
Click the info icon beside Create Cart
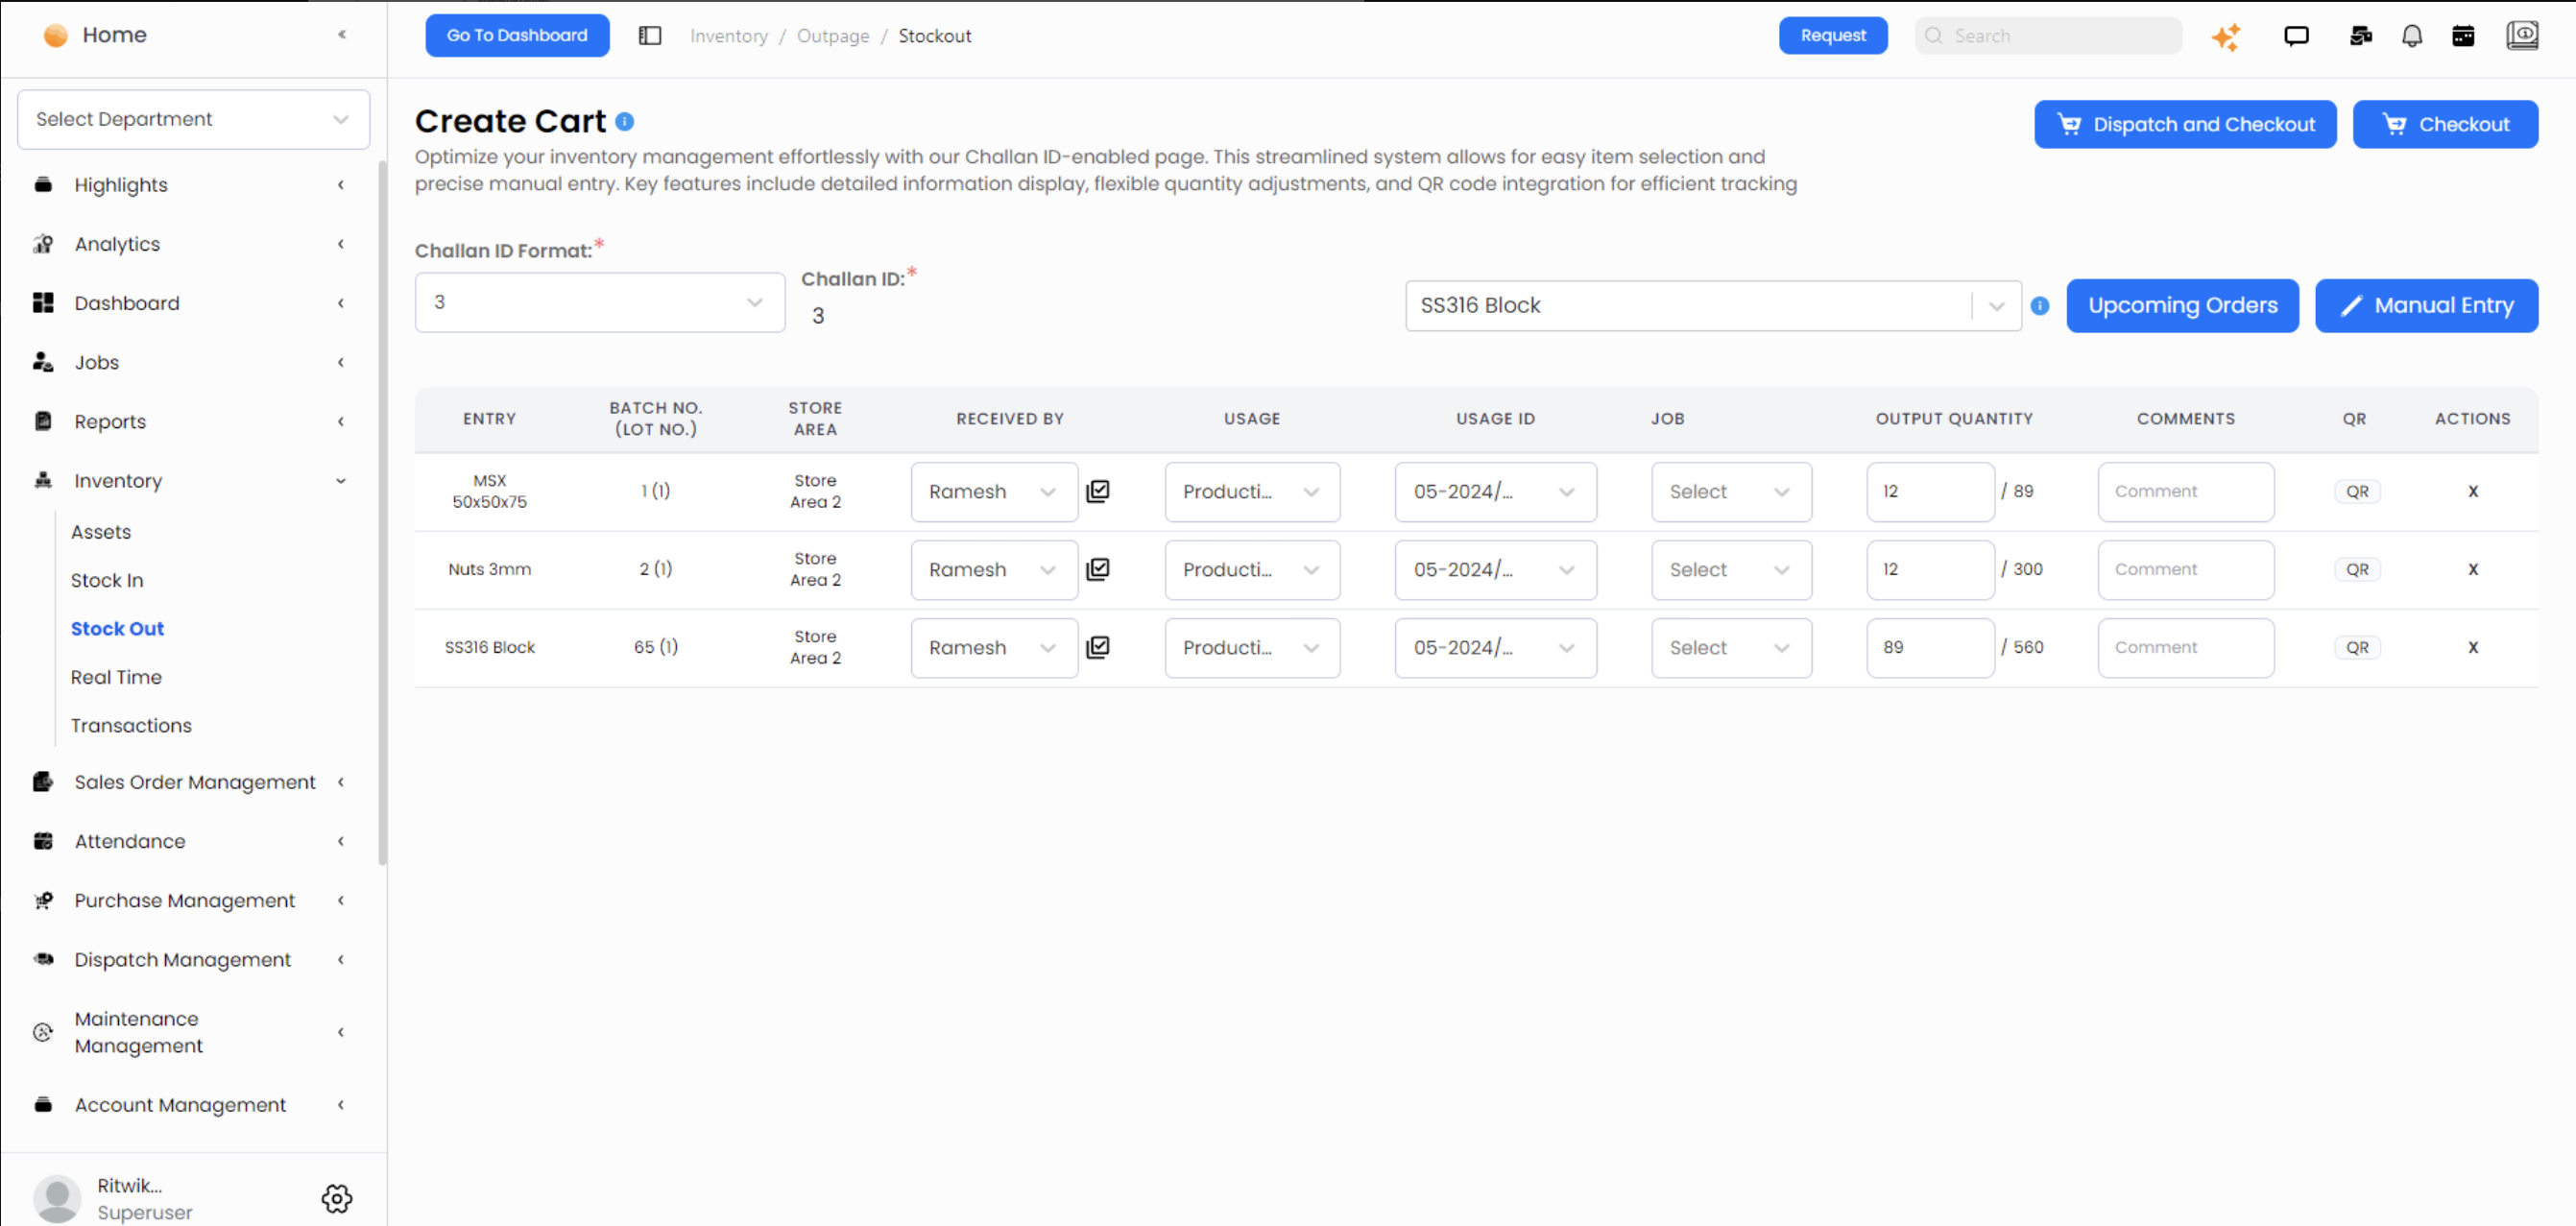click(625, 122)
